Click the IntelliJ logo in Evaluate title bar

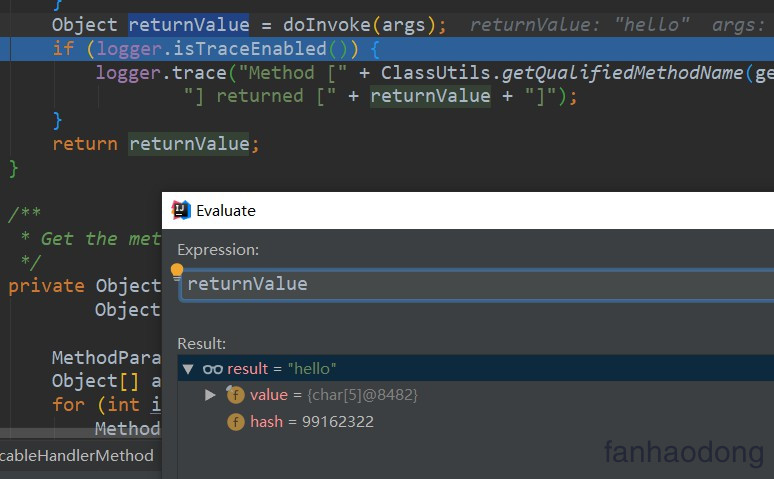click(181, 210)
